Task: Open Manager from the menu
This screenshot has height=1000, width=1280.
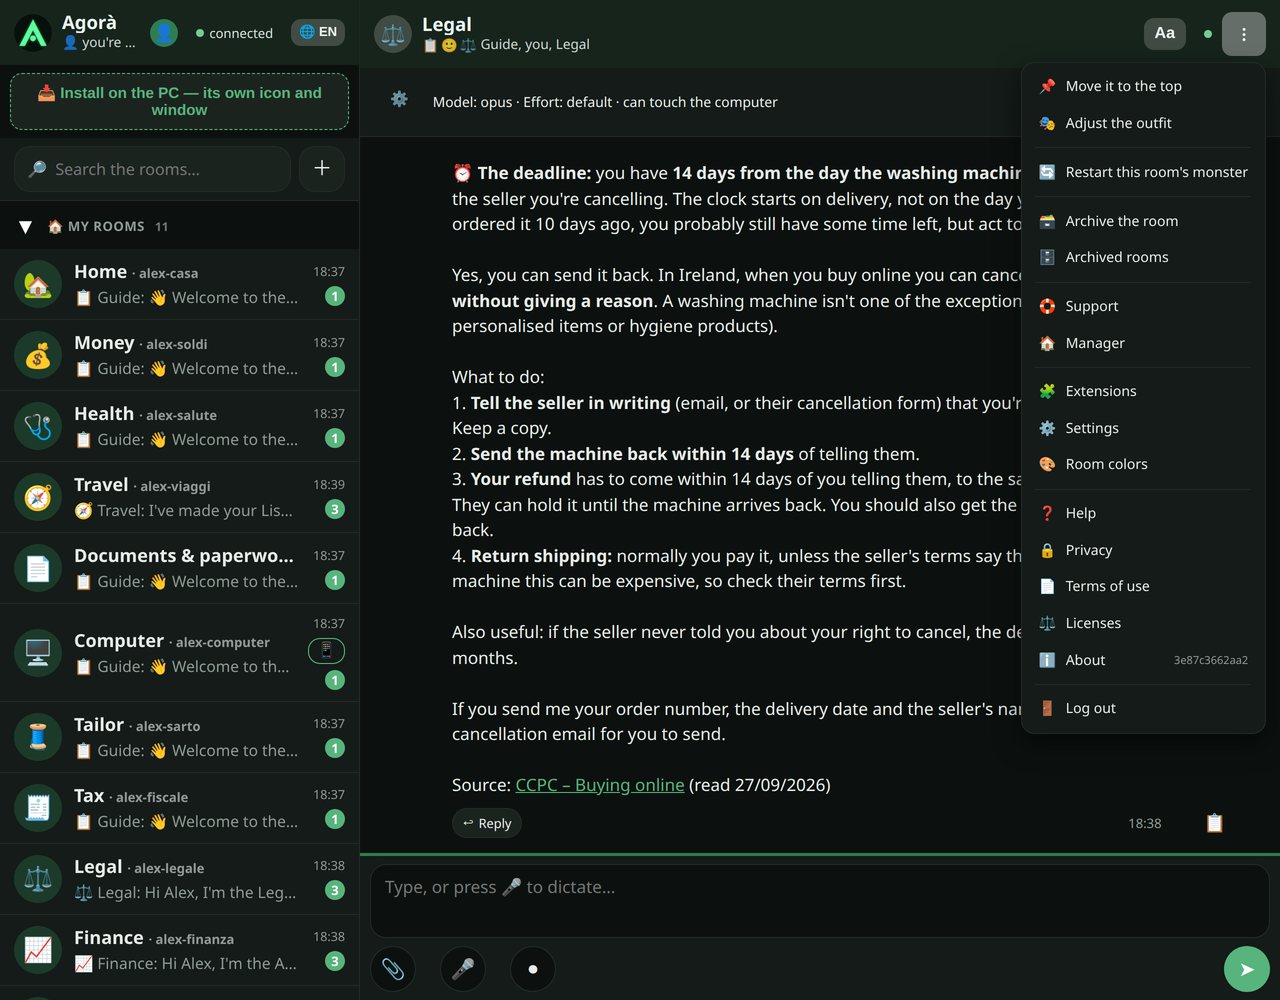Action: [1143, 343]
